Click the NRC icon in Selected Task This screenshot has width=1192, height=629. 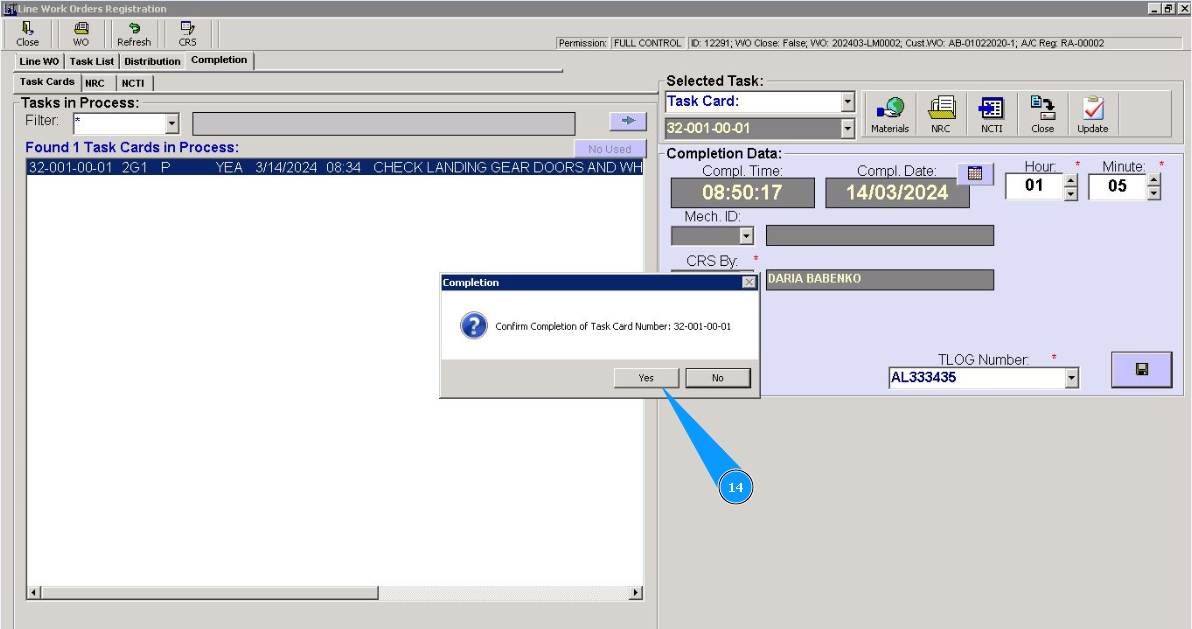pyautogui.click(x=941, y=115)
